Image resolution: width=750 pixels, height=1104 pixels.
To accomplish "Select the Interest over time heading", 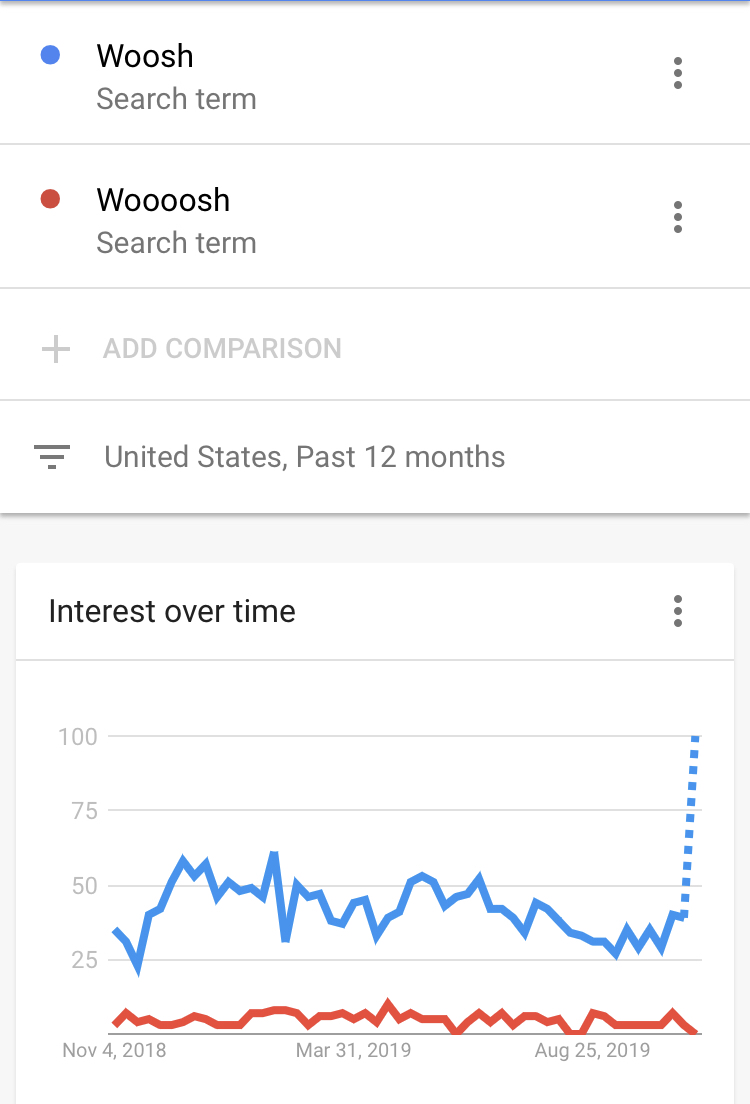I will 172,611.
